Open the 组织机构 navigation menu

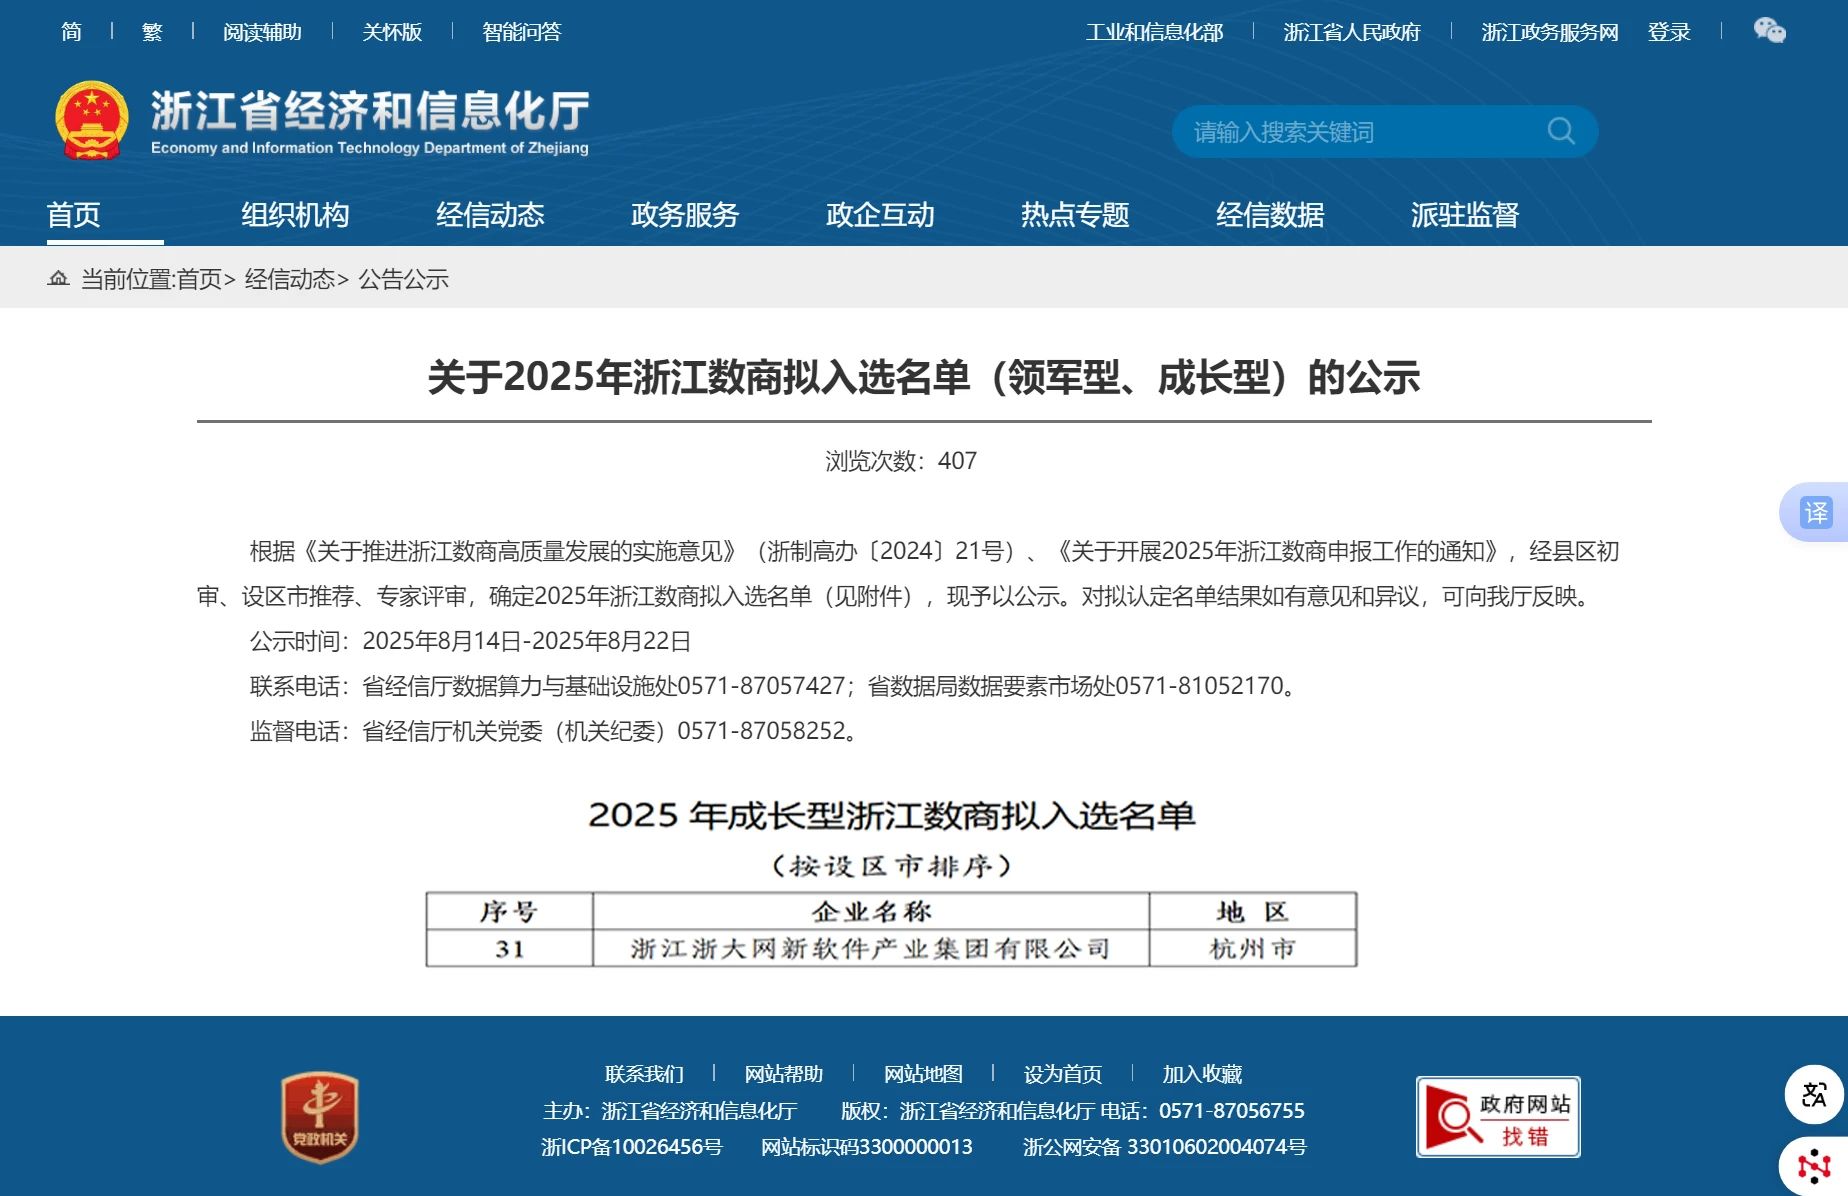click(295, 215)
